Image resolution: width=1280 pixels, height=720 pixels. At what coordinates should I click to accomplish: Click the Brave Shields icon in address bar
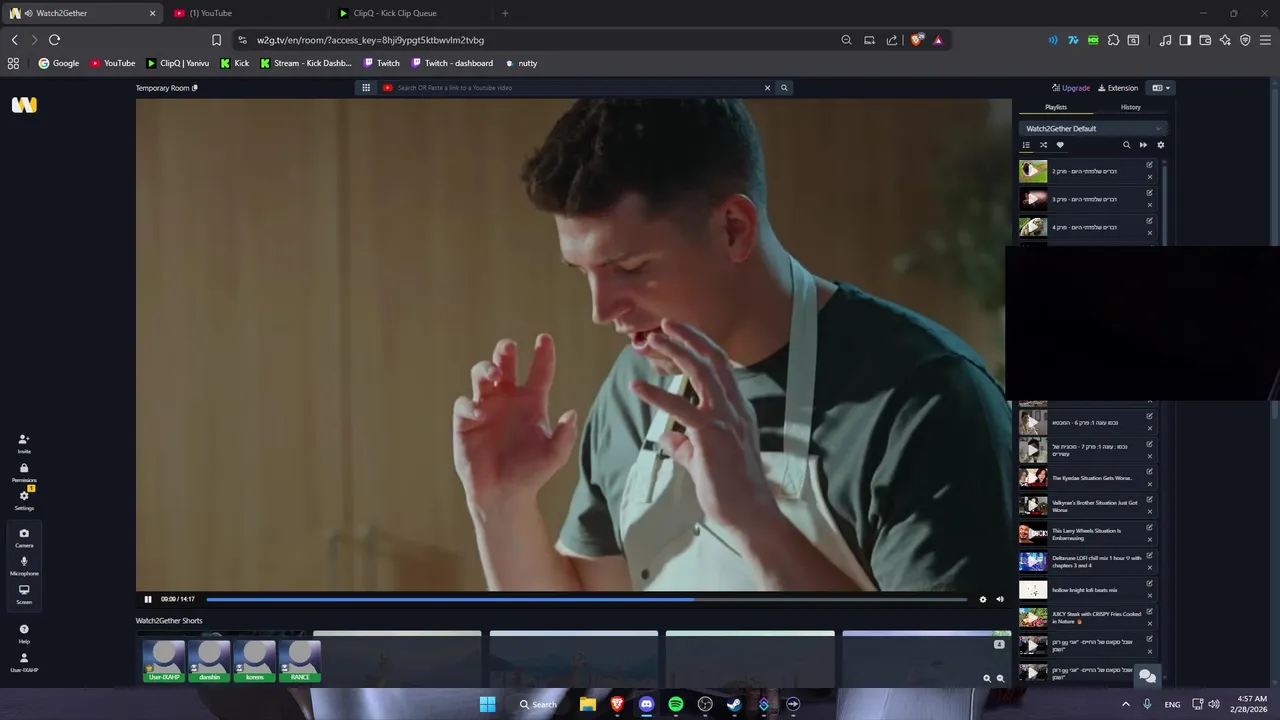(x=916, y=40)
